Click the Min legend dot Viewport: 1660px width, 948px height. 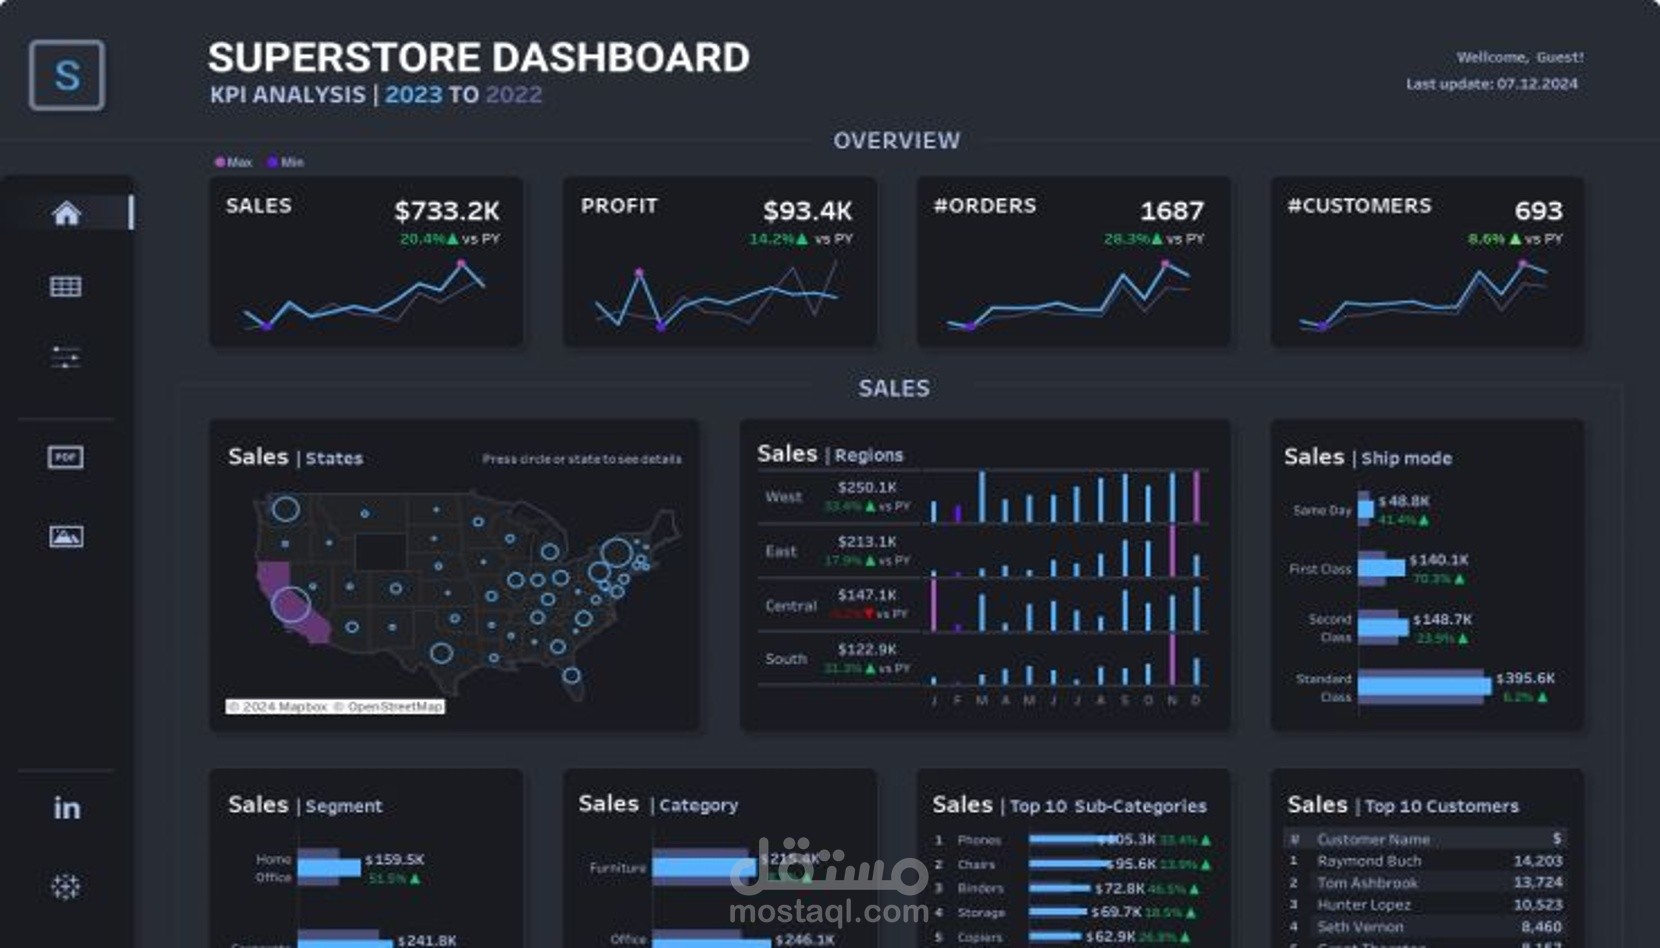272,162
